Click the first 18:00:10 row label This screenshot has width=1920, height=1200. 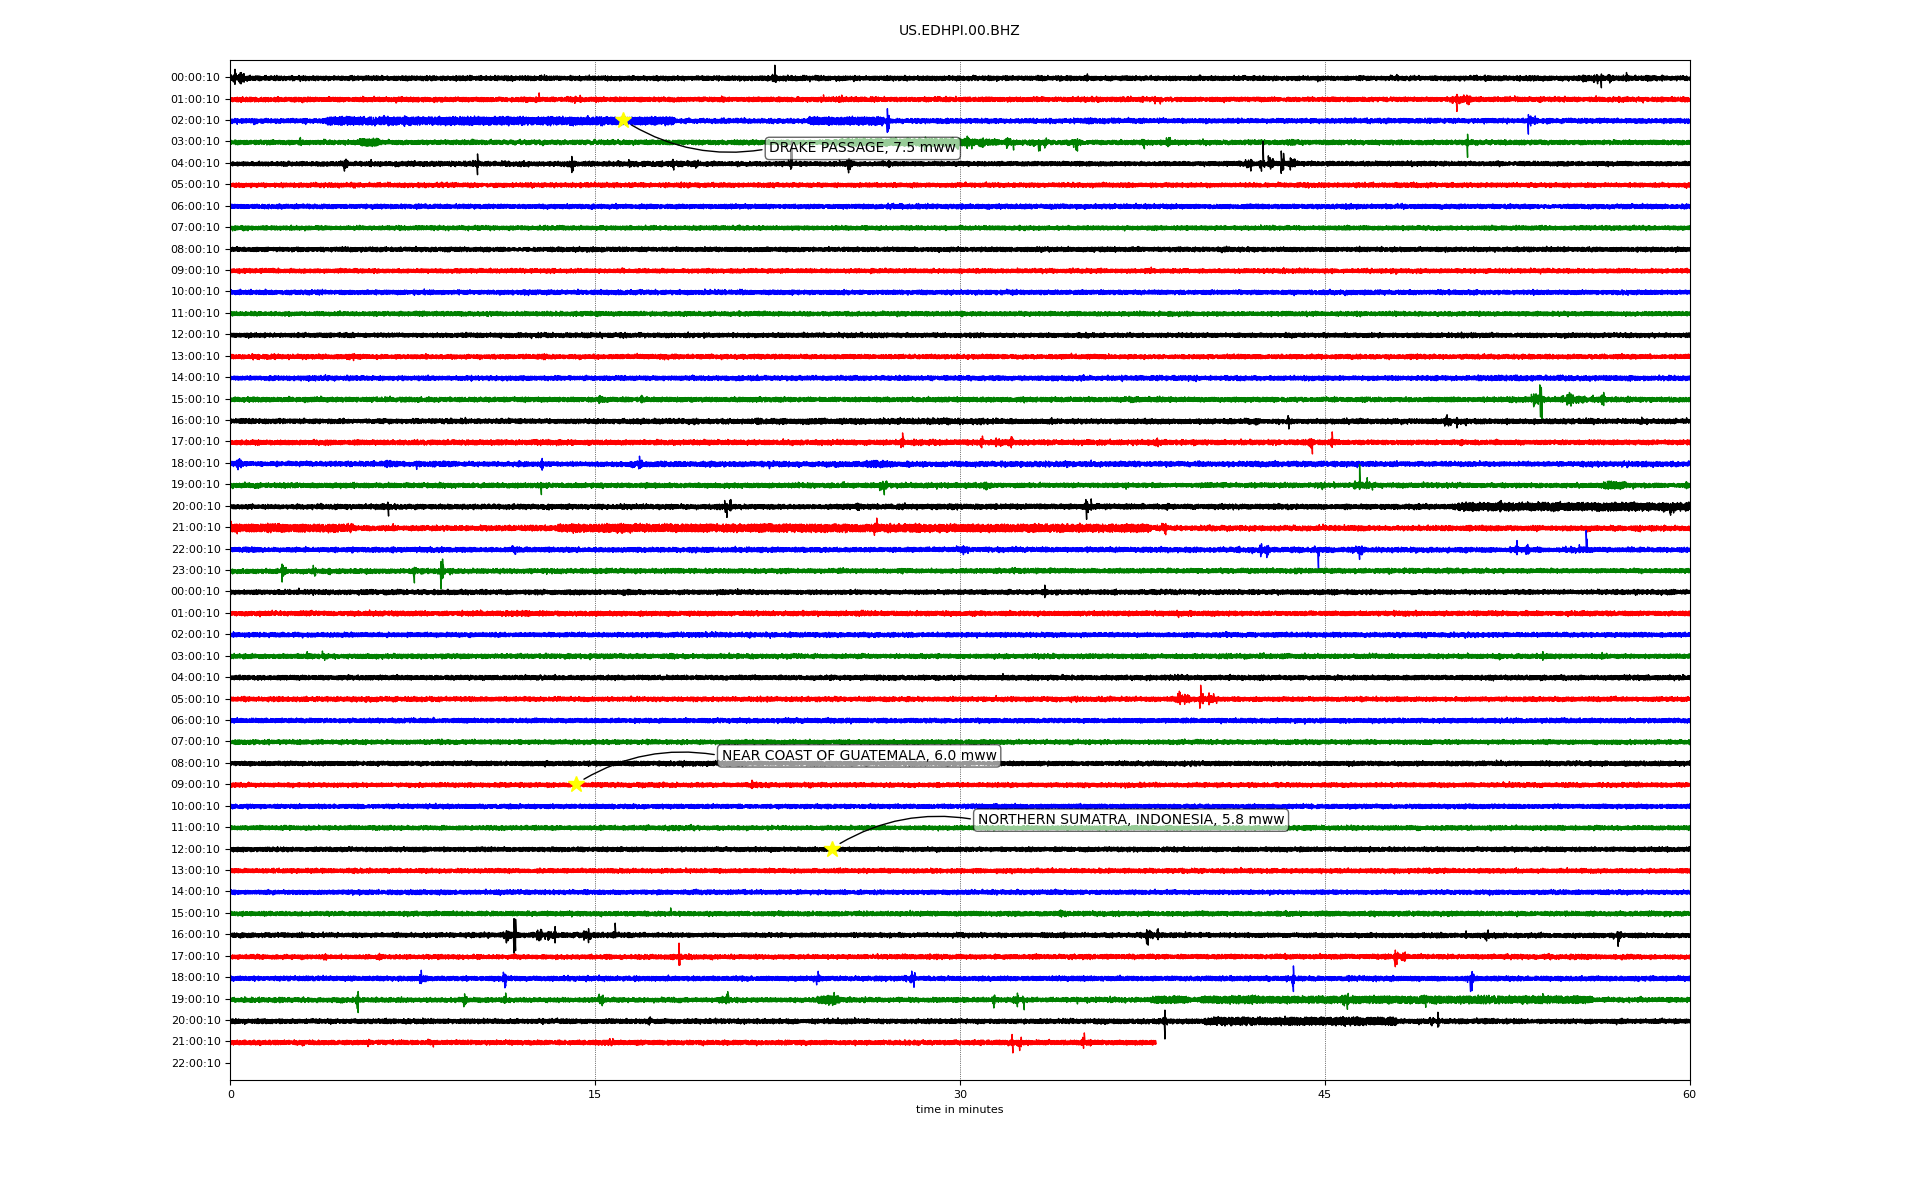click(x=195, y=464)
